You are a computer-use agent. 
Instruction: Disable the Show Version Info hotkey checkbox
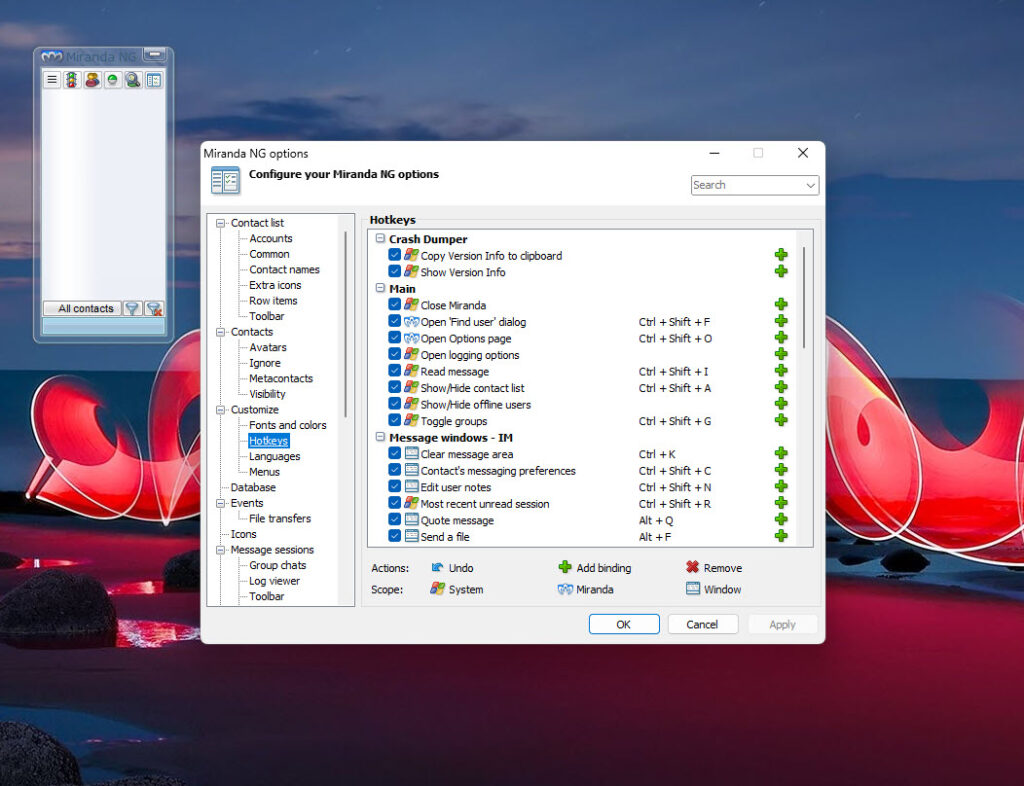[394, 271]
